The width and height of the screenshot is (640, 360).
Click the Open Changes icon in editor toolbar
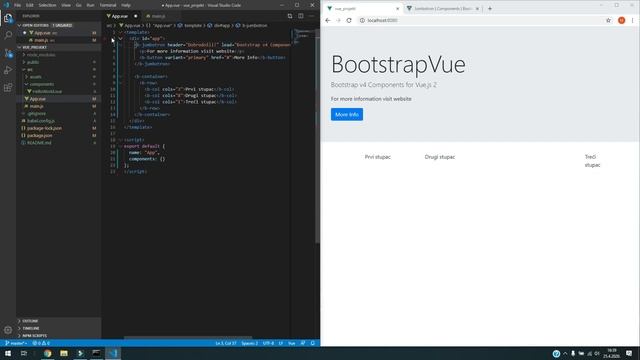pyautogui.click(x=290, y=16)
